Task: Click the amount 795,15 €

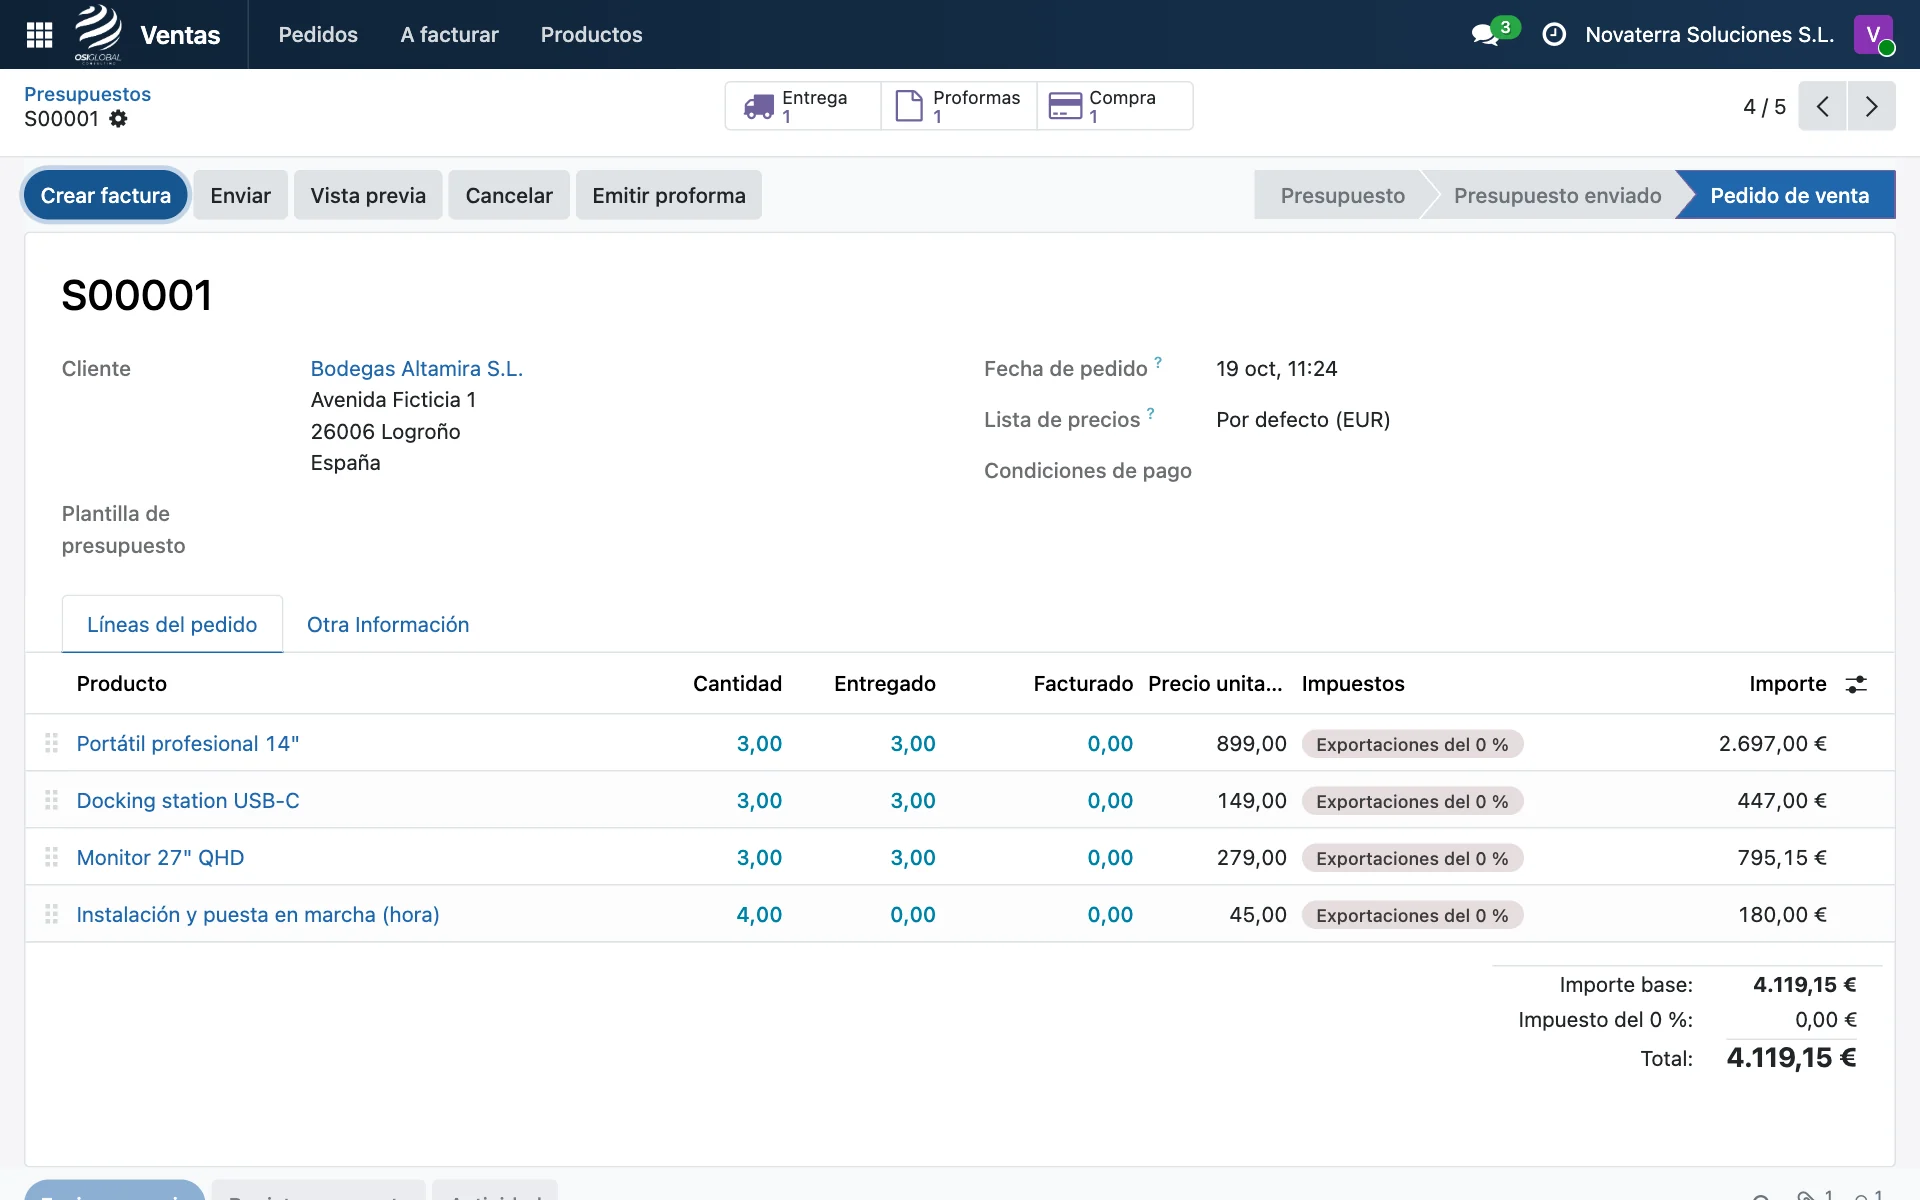Action: pos(1782,857)
